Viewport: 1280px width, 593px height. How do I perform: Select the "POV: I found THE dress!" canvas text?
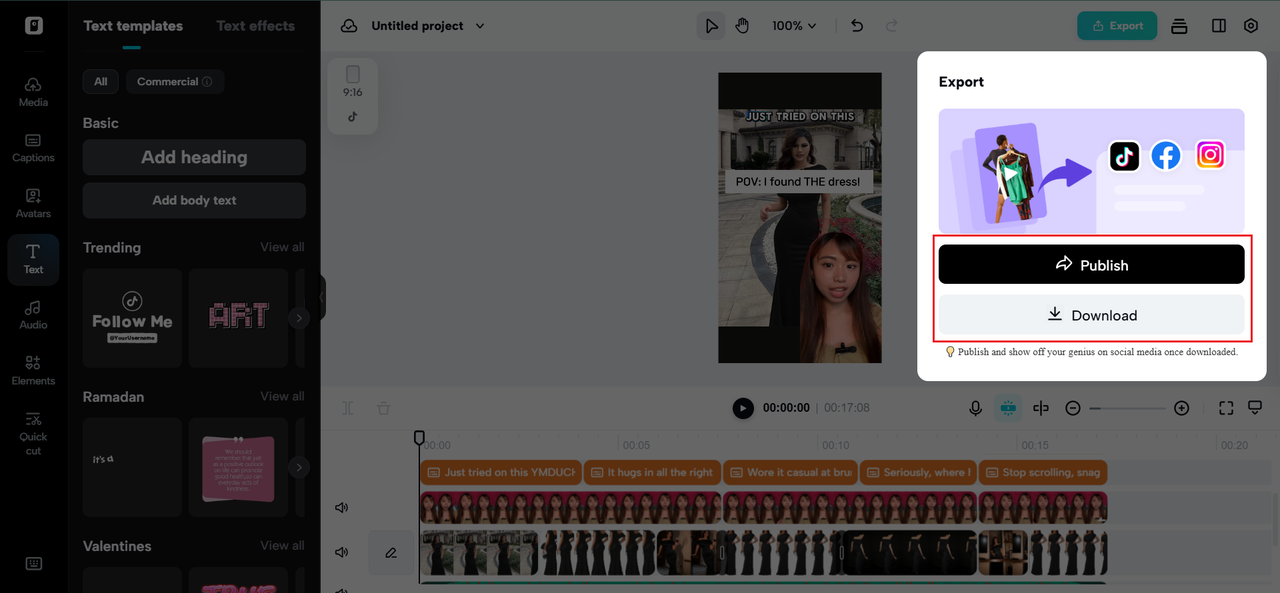pos(798,181)
